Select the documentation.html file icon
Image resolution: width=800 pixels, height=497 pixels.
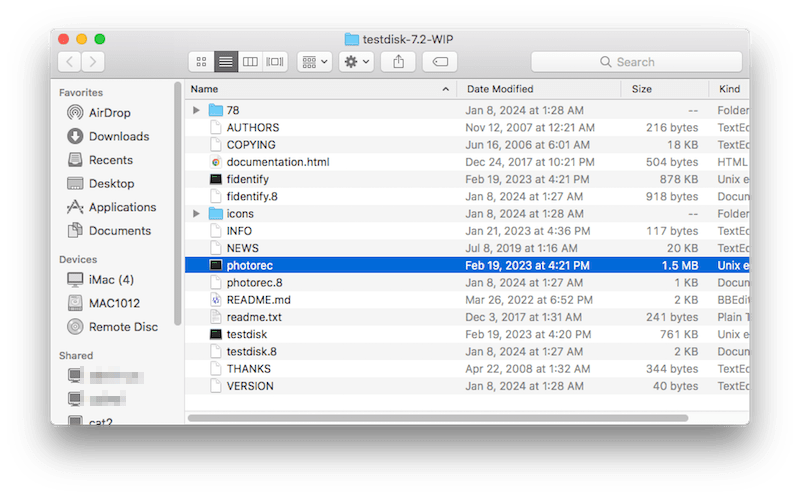pos(216,162)
